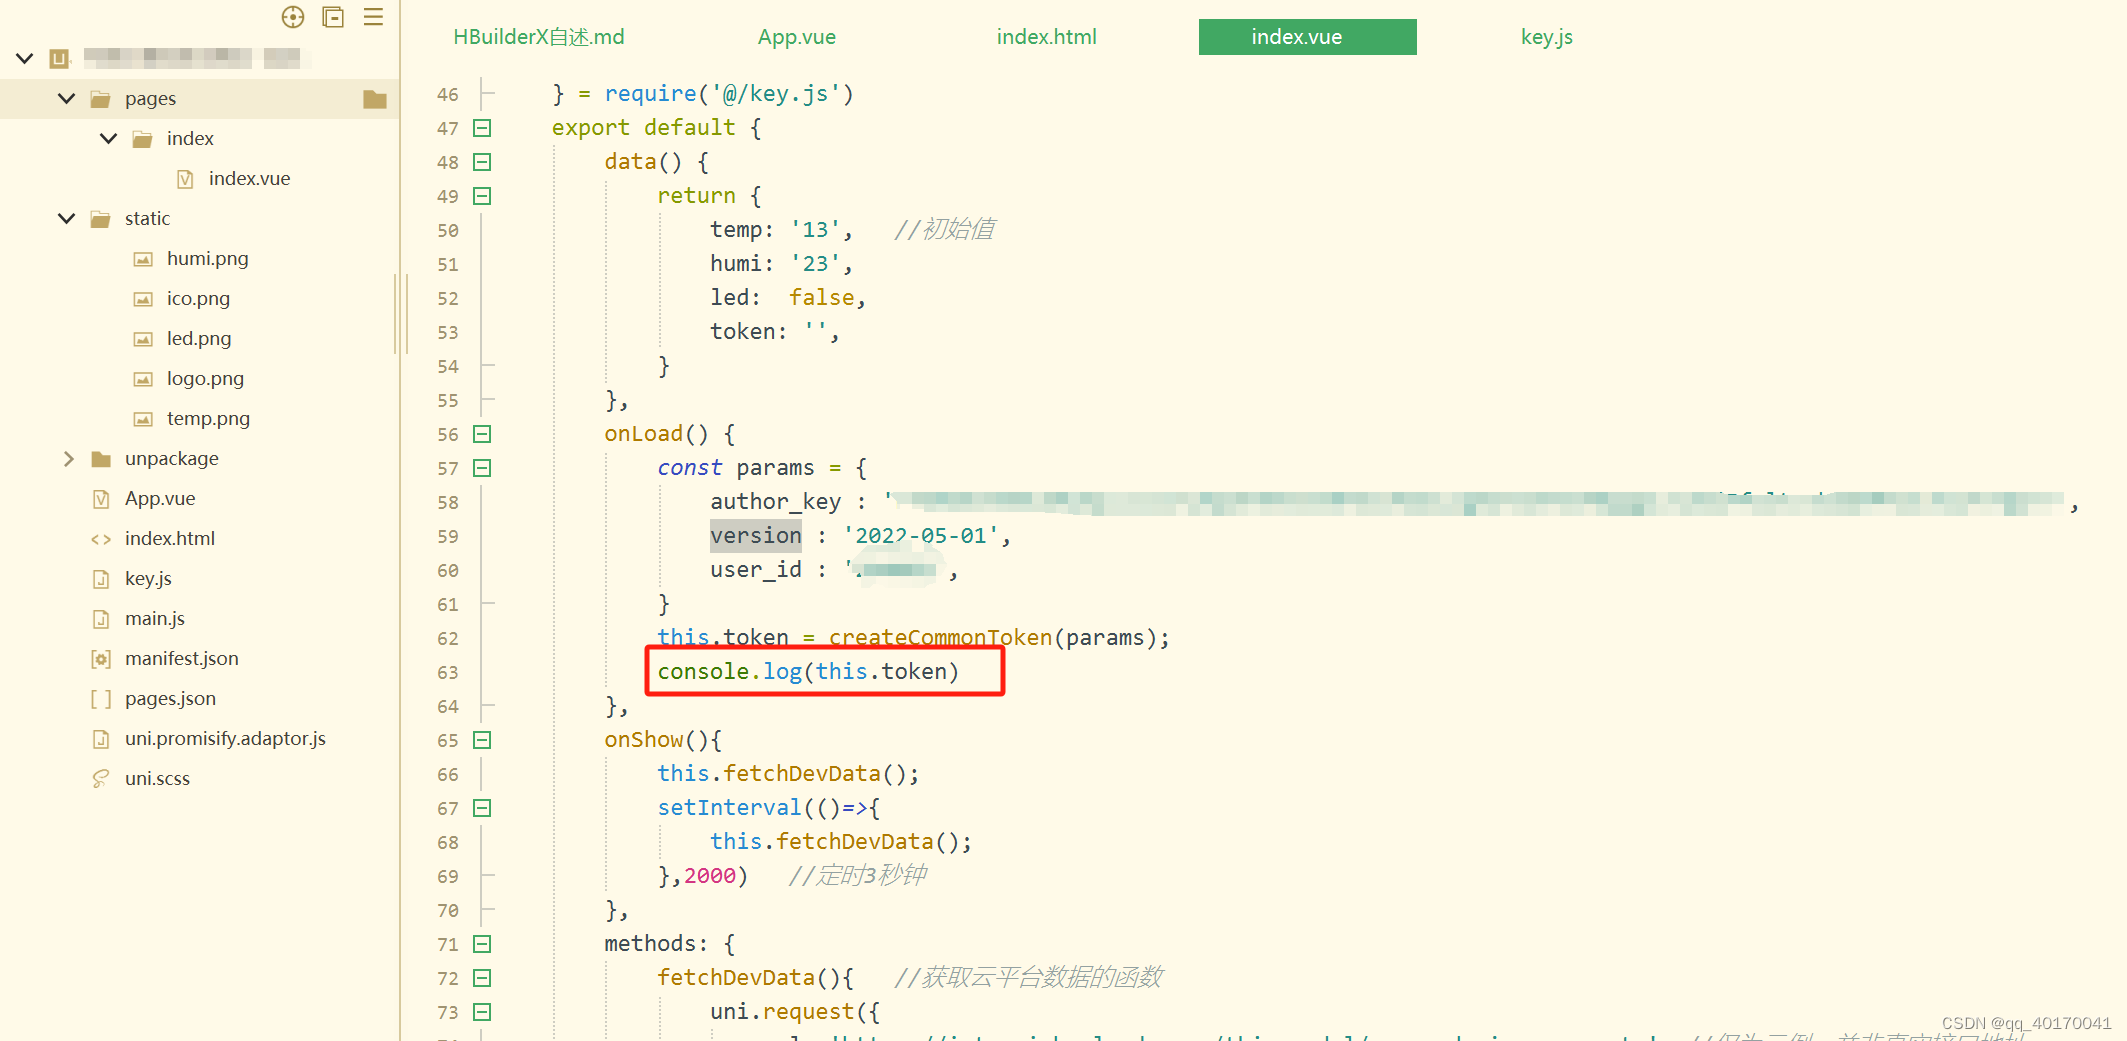This screenshot has height=1041, width=2127.
Task: Click the JS file icon of main.js
Action: pyautogui.click(x=101, y=619)
